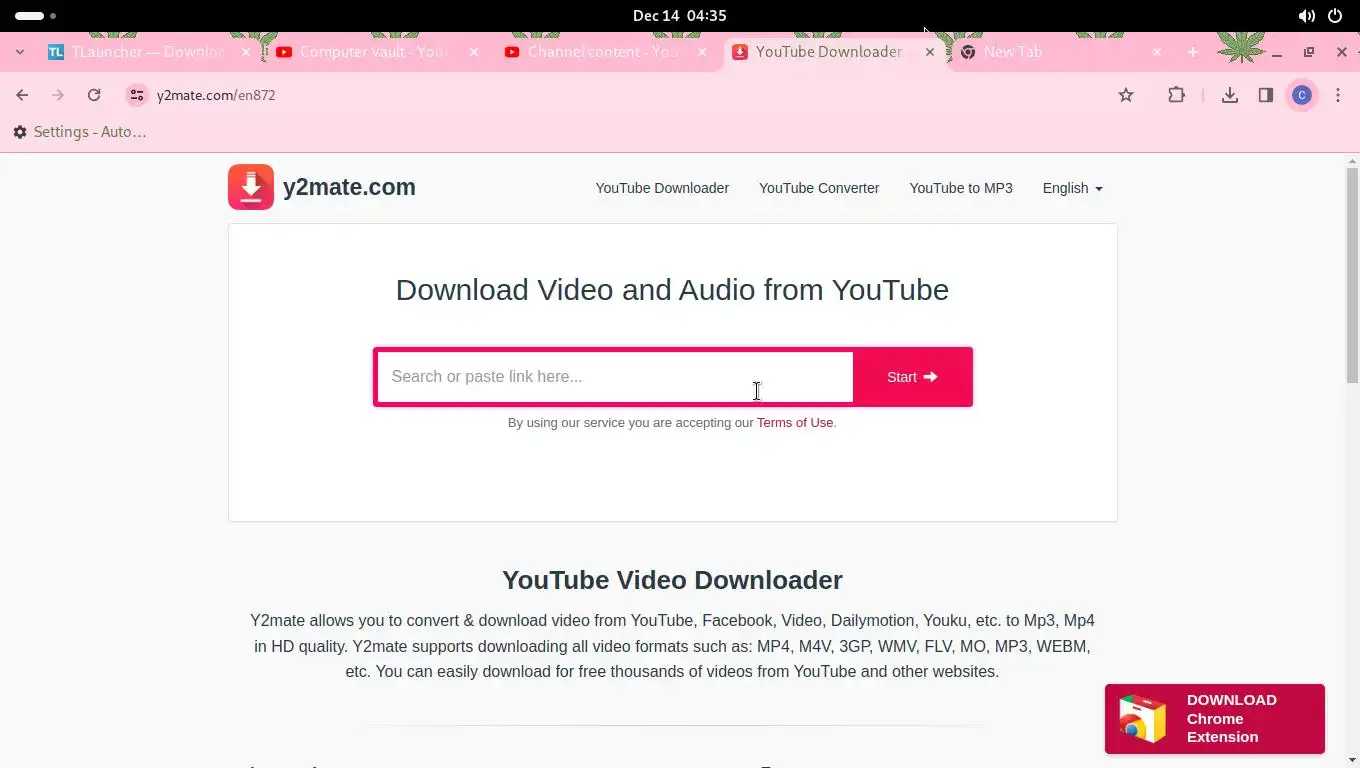Image resolution: width=1360 pixels, height=768 pixels.
Task: Go back with the browser back arrow
Action: point(22,95)
